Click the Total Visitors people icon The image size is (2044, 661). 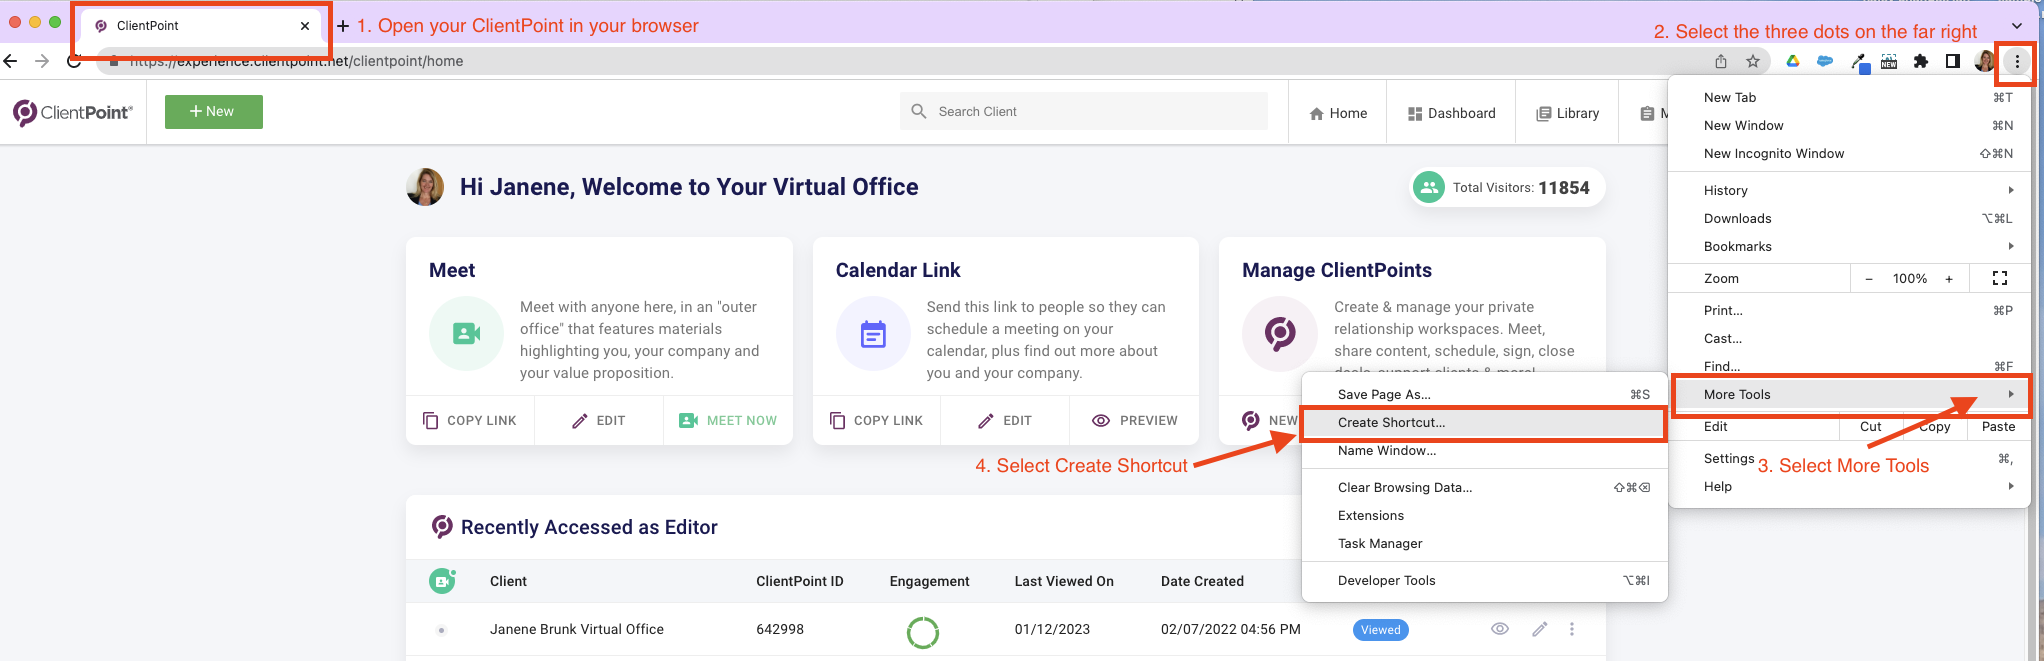tap(1429, 187)
